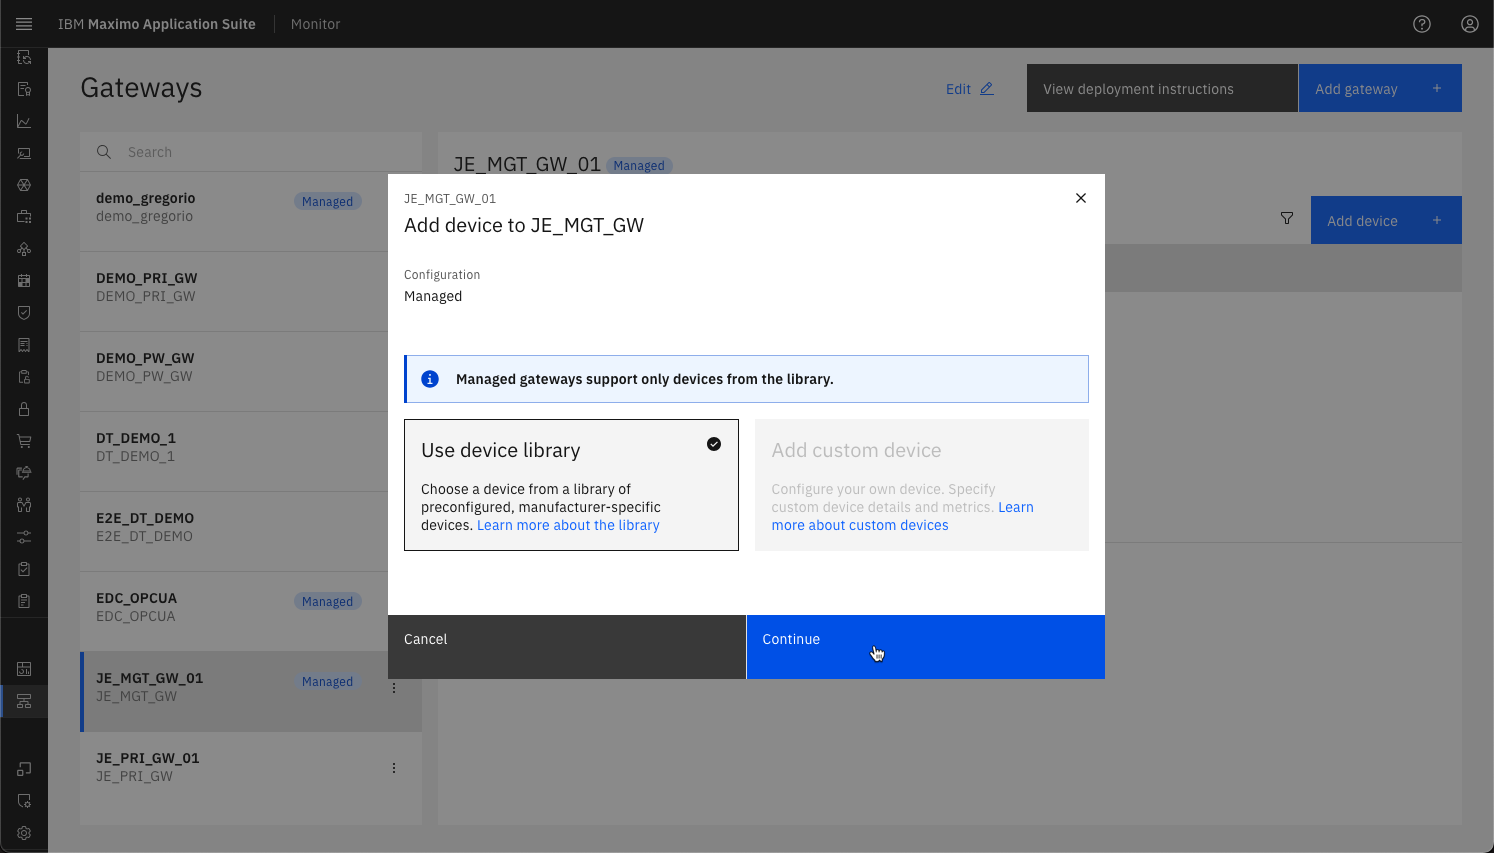Click the briefcase icon in sidebar

coord(24,217)
